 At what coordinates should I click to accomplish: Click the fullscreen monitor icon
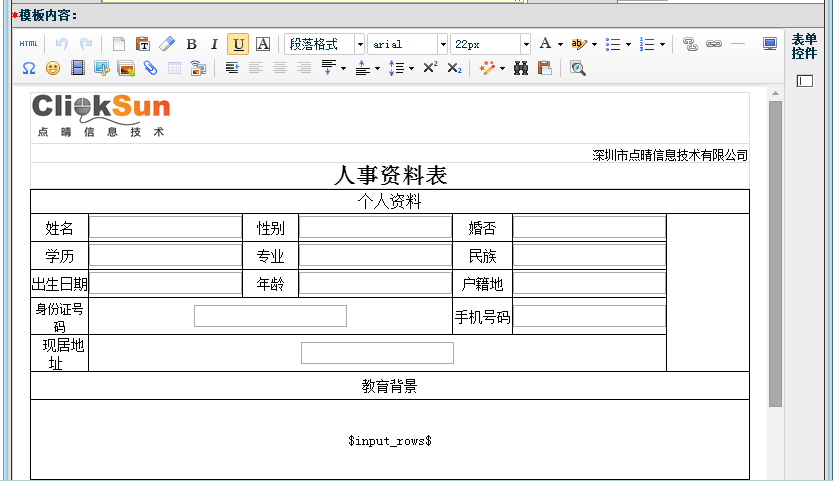pyautogui.click(x=770, y=44)
